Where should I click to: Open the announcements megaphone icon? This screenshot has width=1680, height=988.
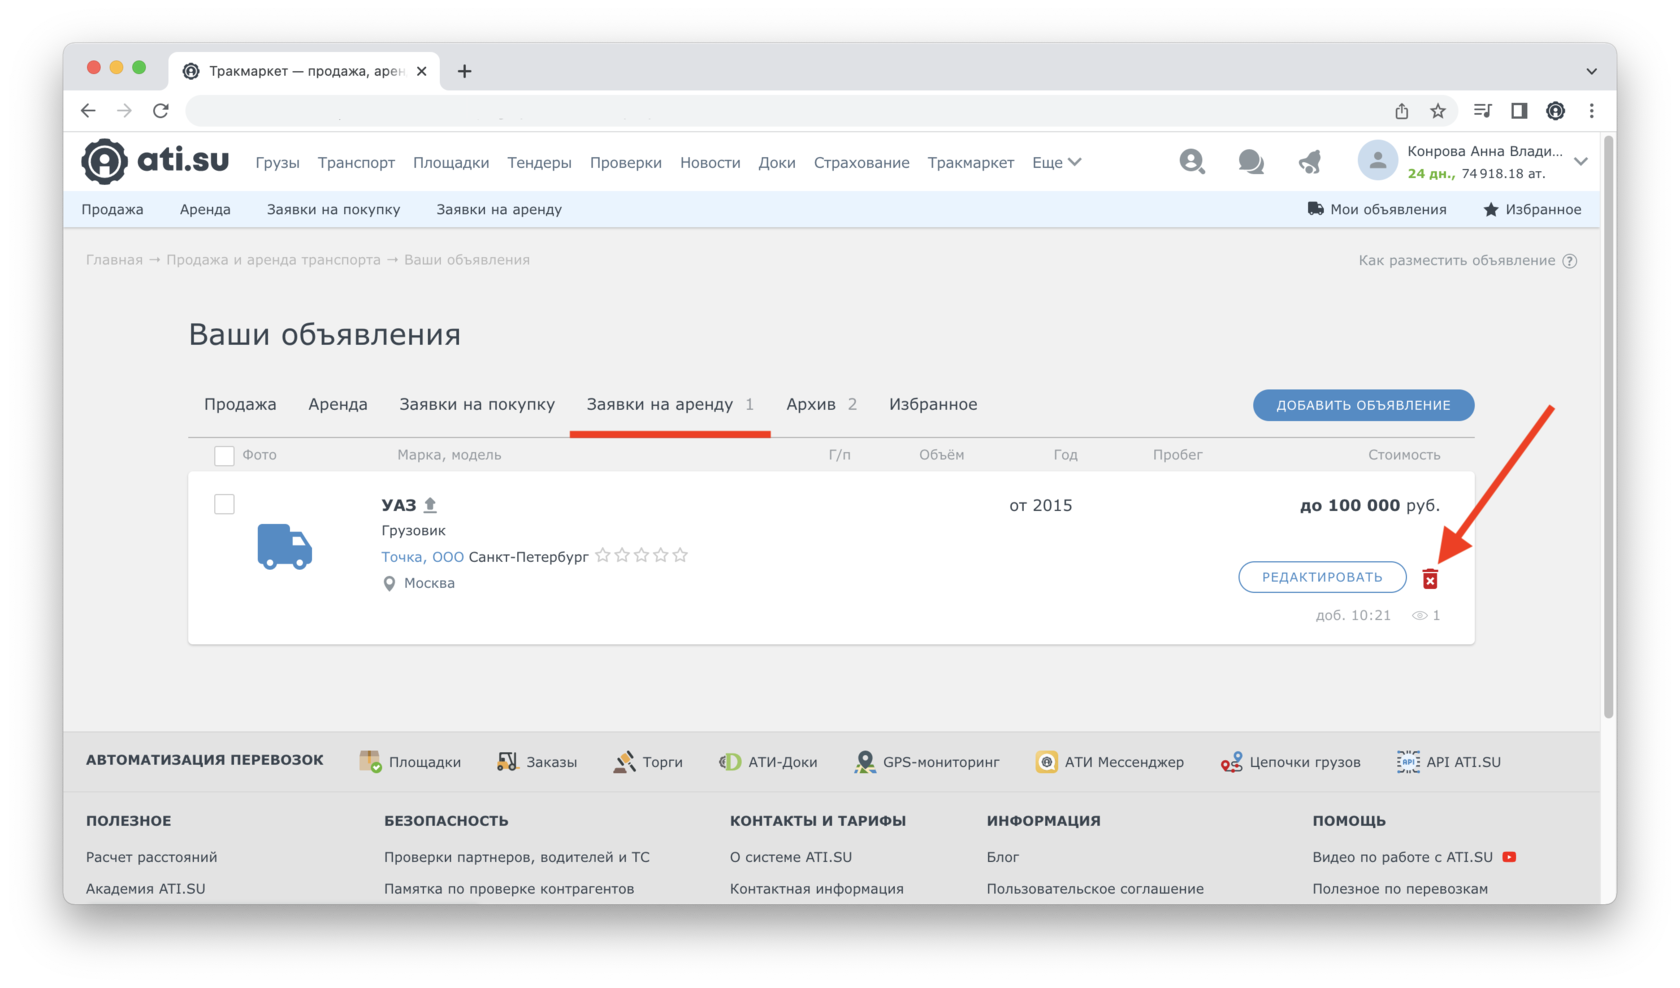click(1310, 161)
